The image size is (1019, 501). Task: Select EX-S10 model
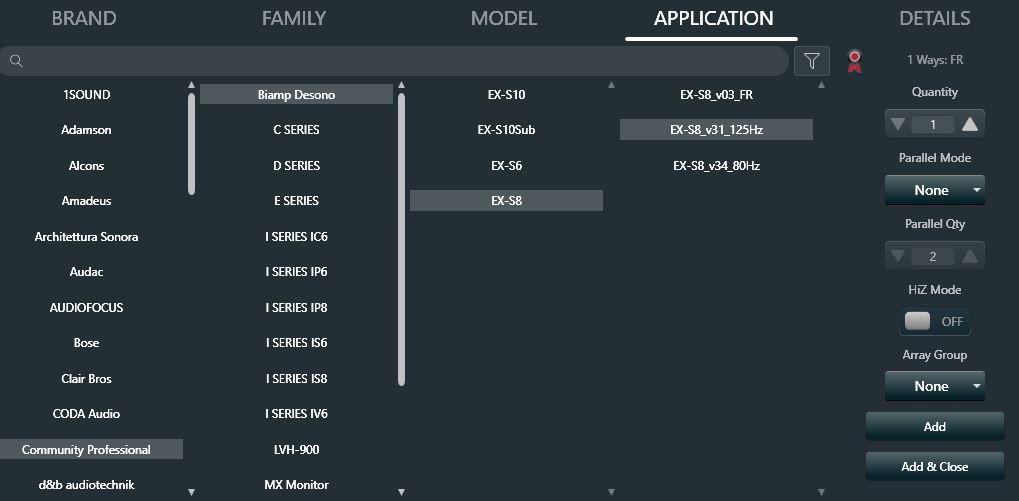[506, 95]
